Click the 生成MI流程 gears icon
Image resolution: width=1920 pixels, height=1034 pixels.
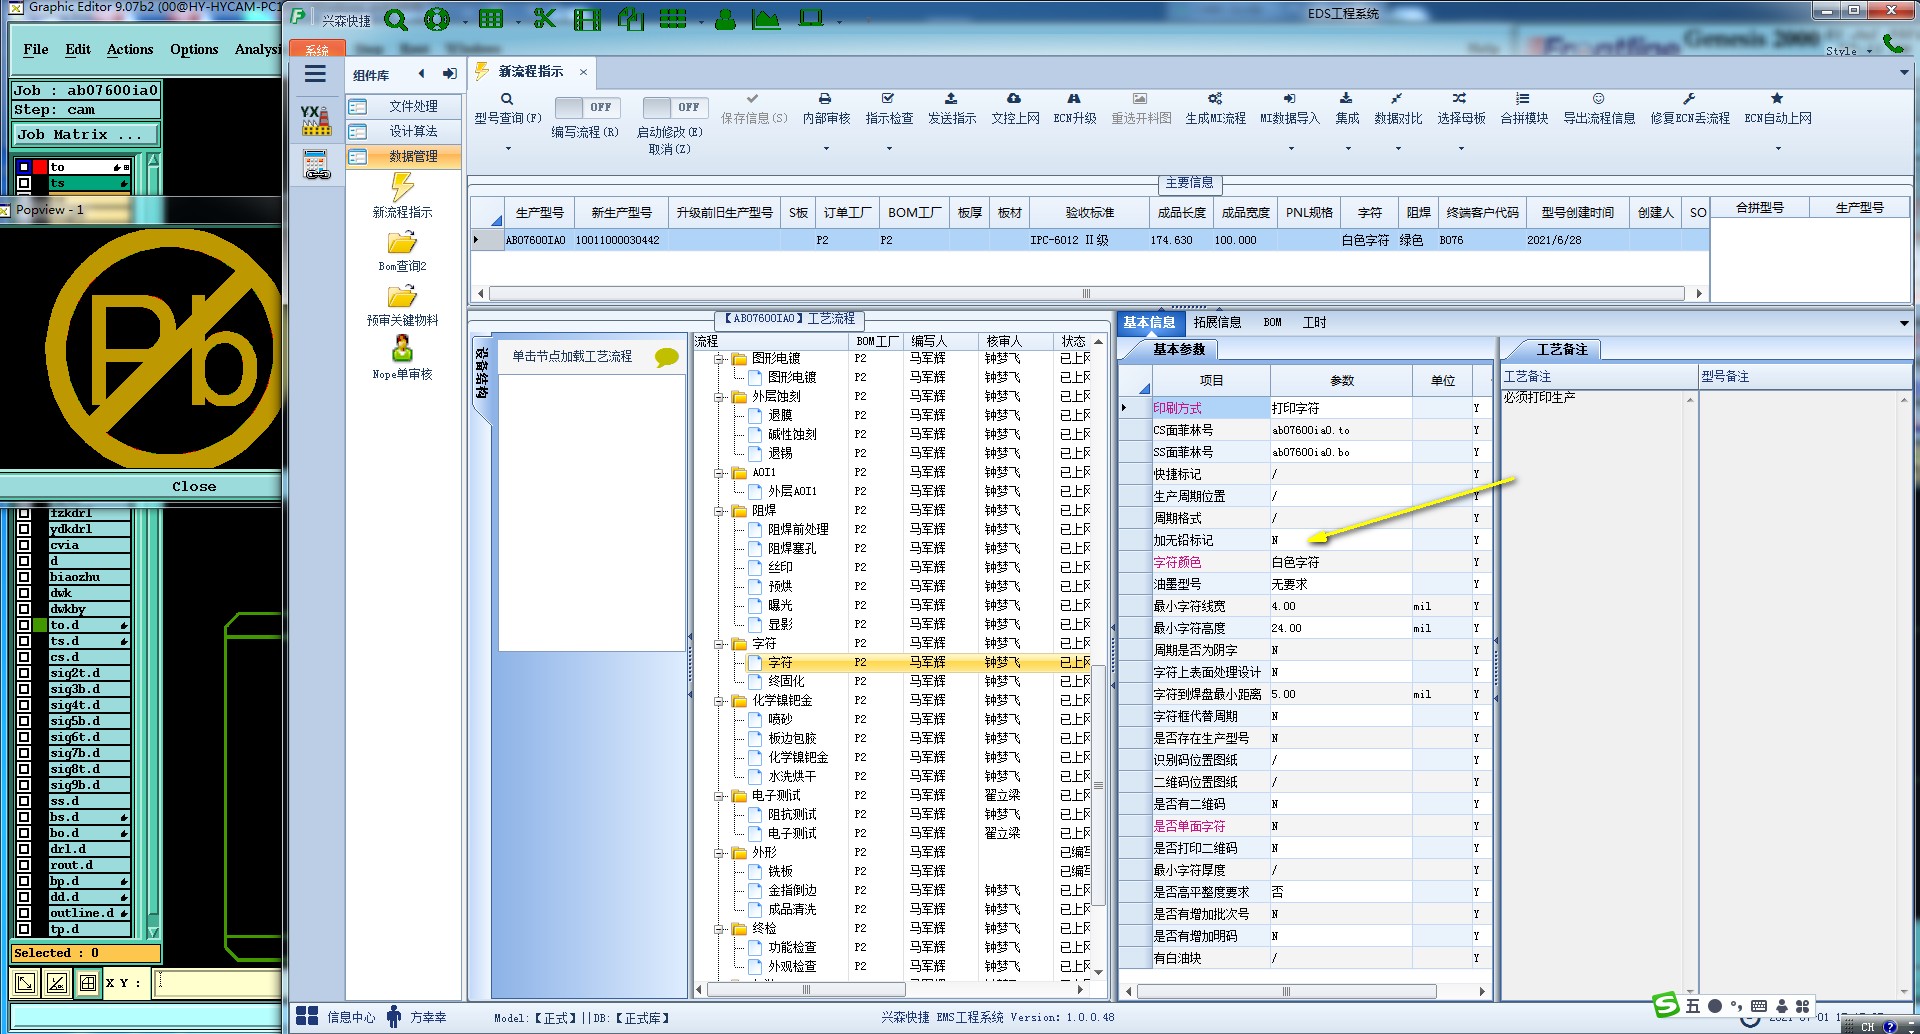(1215, 99)
